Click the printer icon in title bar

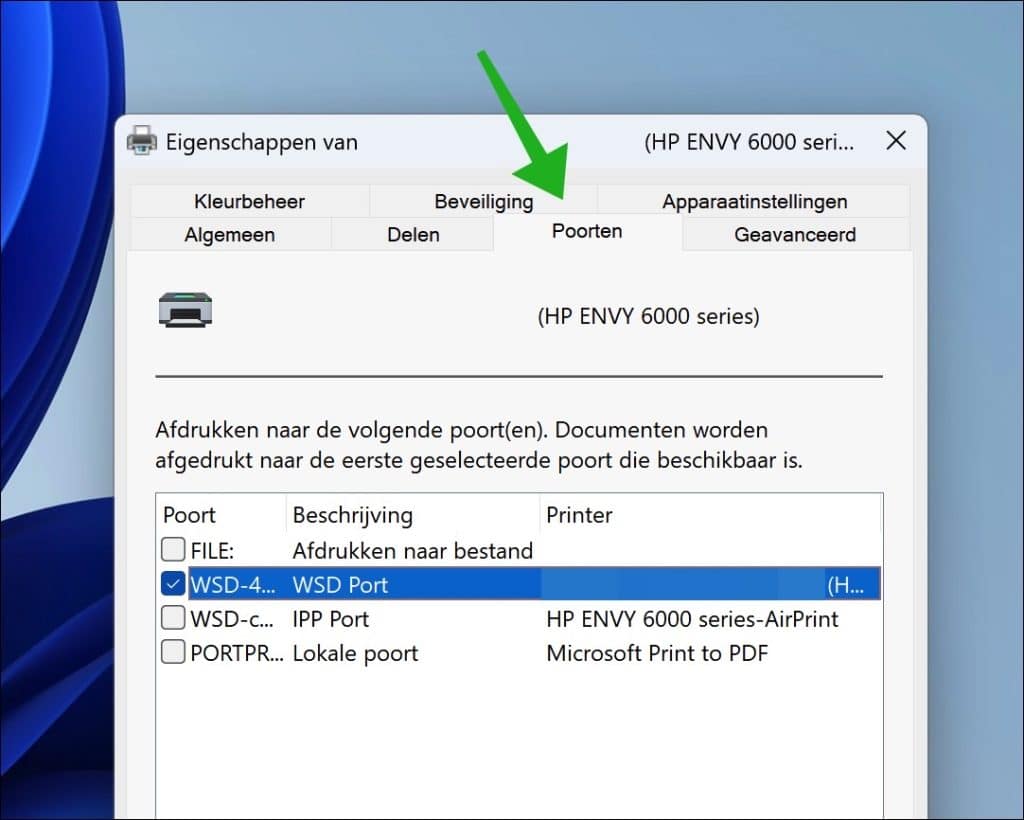142,140
